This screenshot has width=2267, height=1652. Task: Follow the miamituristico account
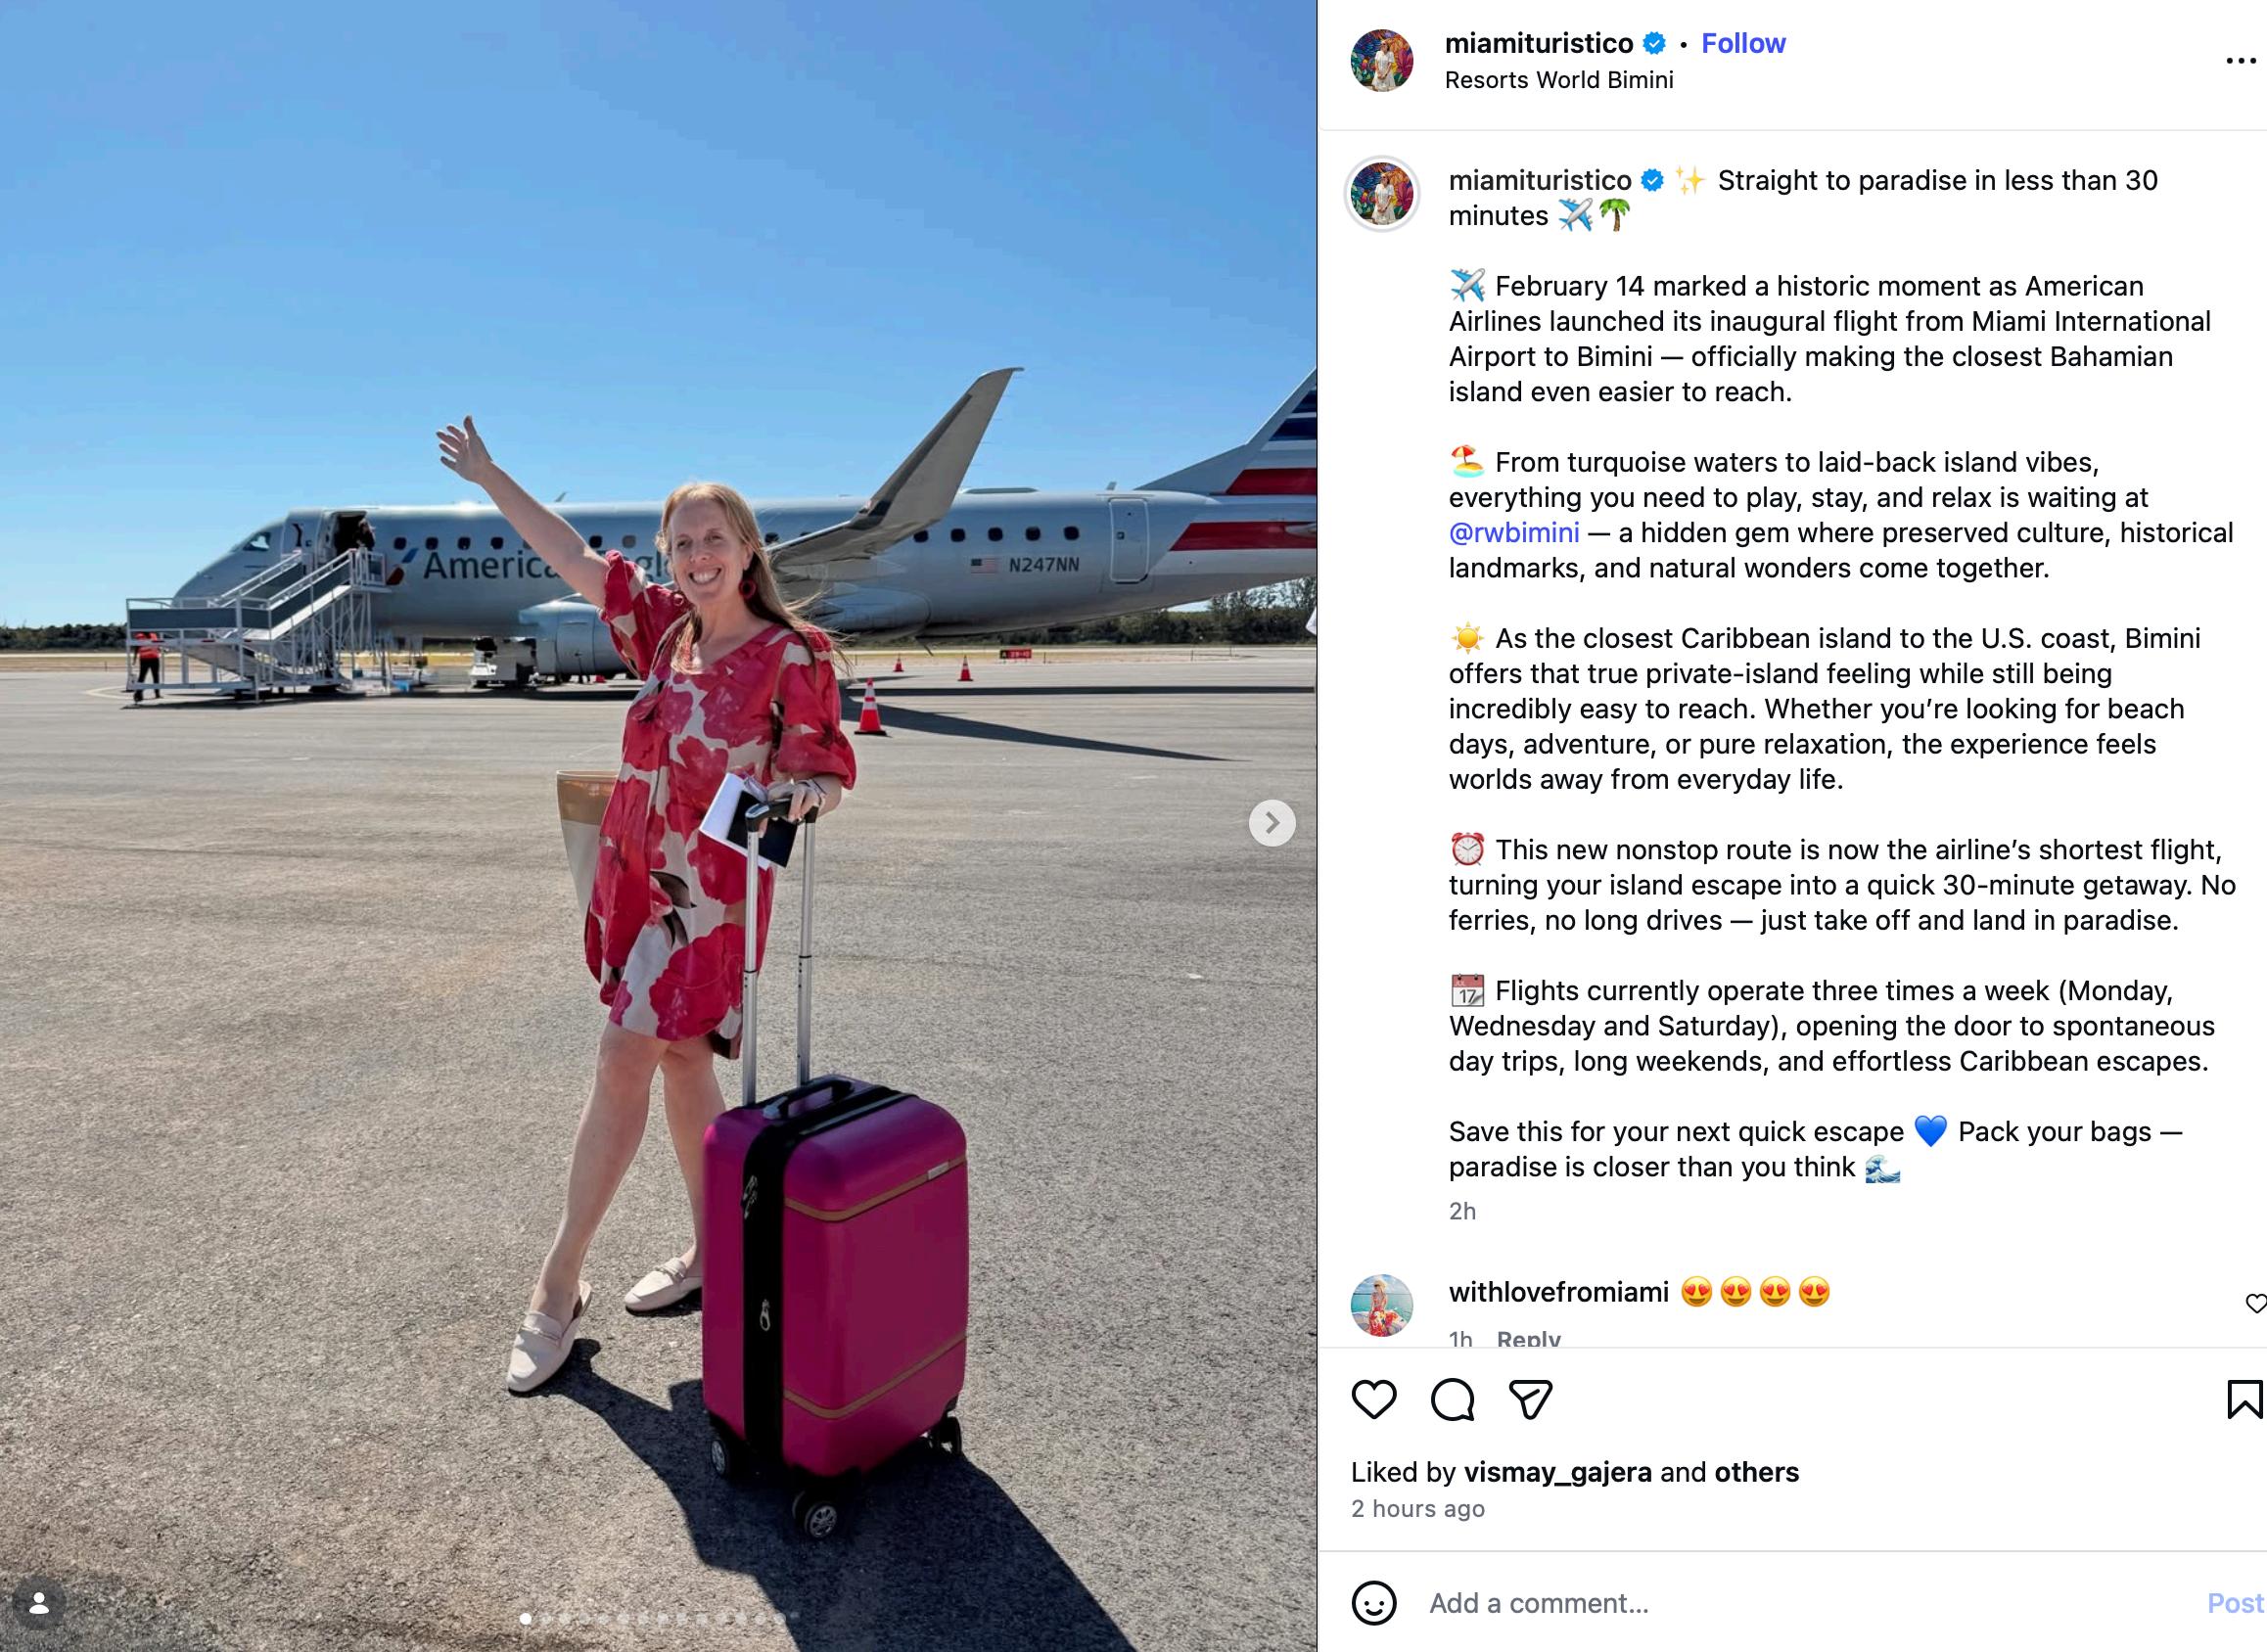tap(1743, 43)
